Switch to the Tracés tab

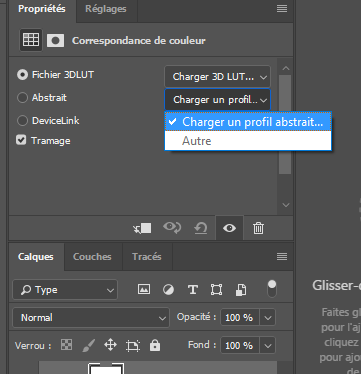147,257
